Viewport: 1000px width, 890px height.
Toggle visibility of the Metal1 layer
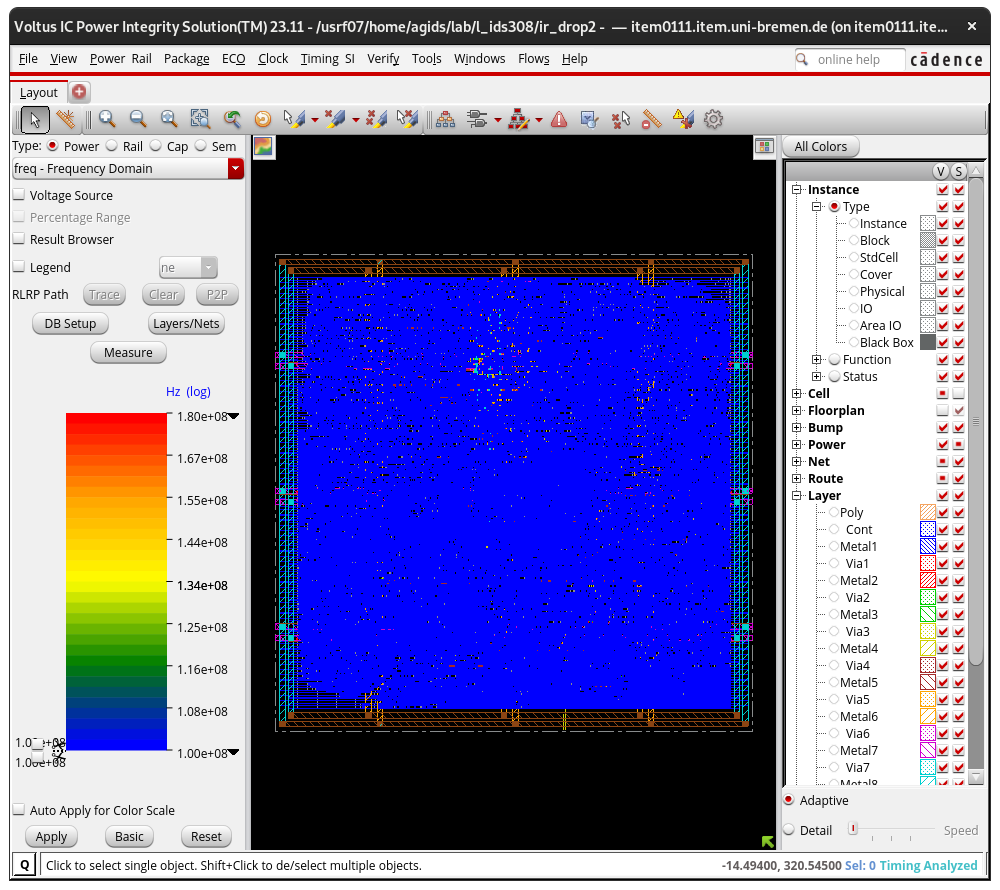point(942,546)
